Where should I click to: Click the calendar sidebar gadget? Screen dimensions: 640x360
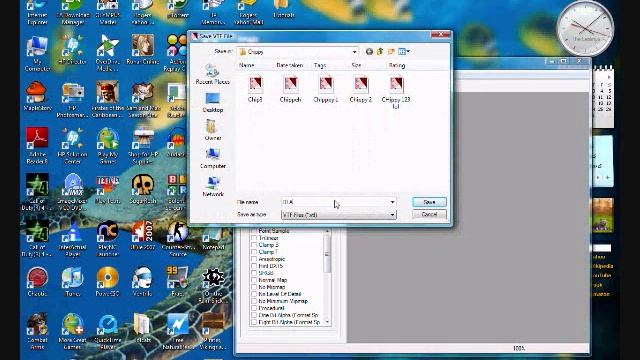tap(603, 96)
